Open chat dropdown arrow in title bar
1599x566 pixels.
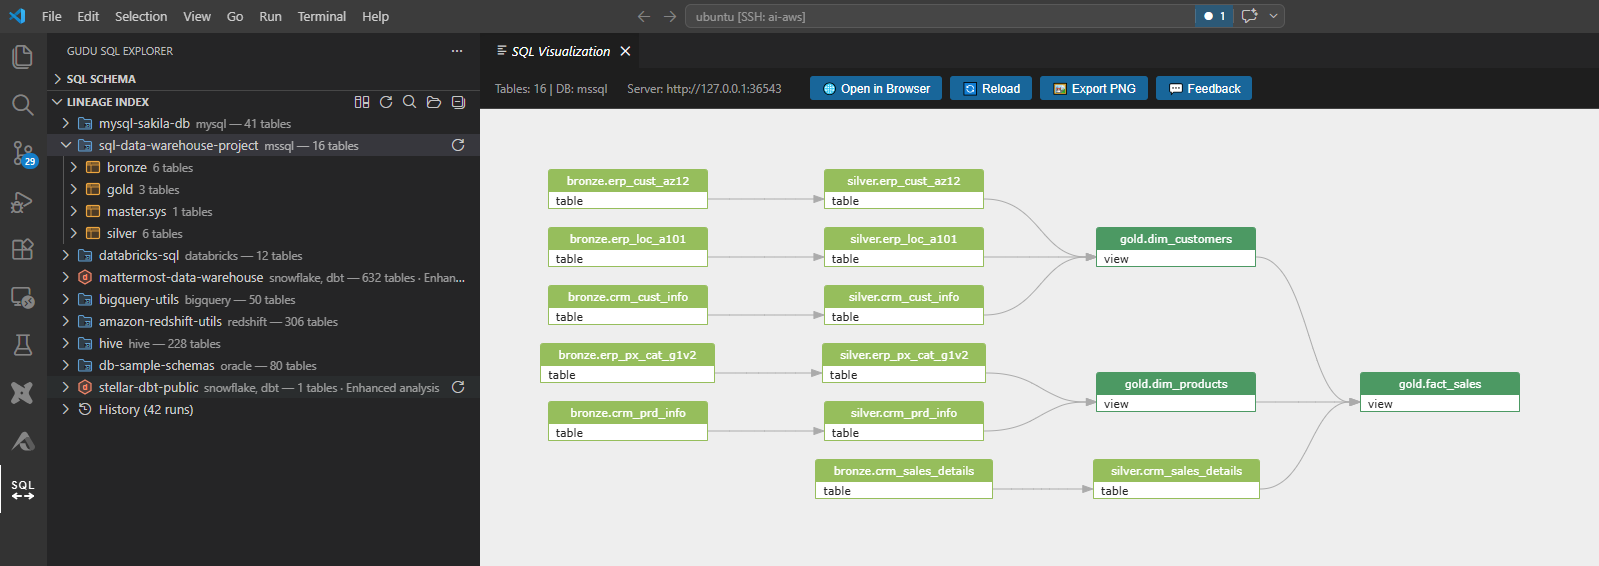[x=1273, y=16]
